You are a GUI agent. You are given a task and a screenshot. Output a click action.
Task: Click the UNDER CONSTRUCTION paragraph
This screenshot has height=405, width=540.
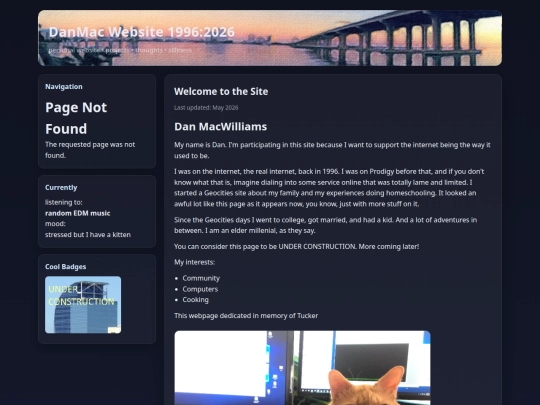click(x=297, y=247)
